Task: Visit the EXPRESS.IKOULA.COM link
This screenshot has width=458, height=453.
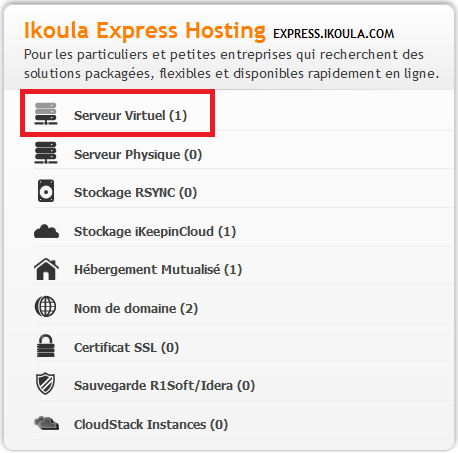Action: click(334, 34)
